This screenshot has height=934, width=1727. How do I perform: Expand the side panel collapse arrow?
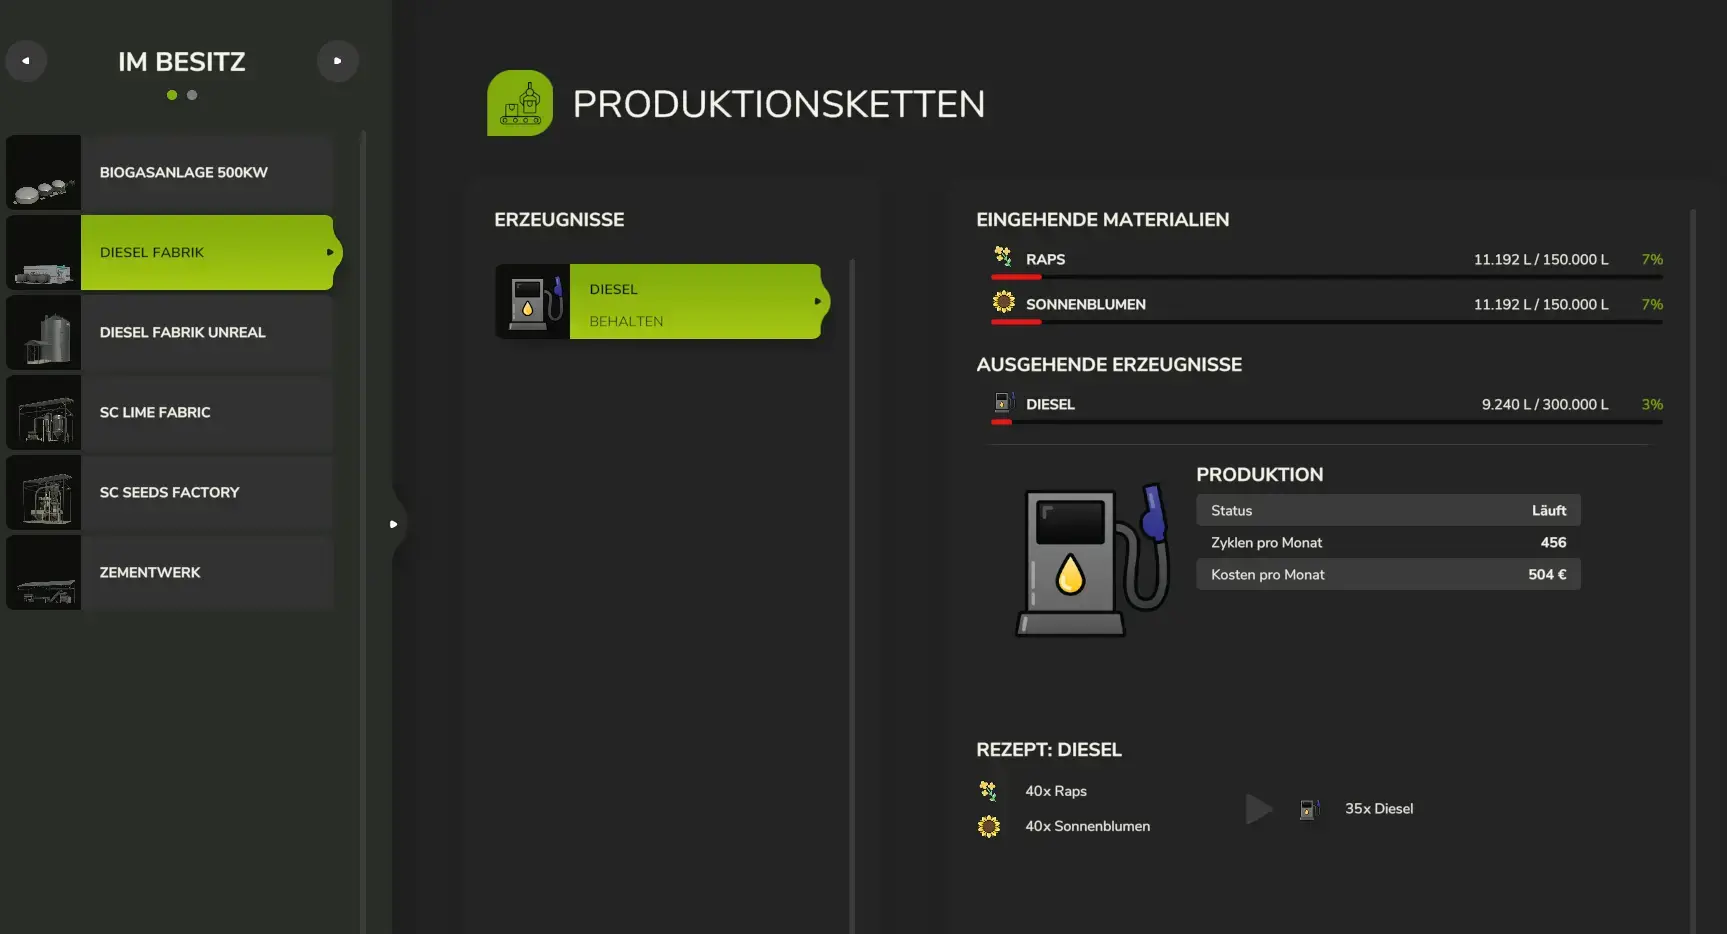[394, 524]
